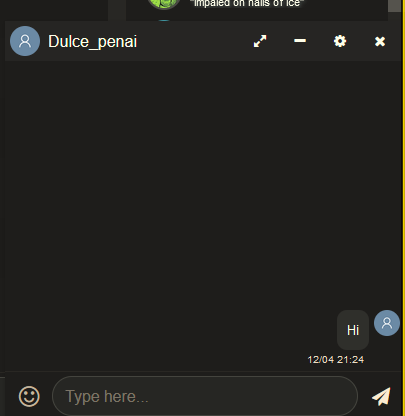Open chat settings gear icon
This screenshot has height=416, width=405.
[340, 41]
